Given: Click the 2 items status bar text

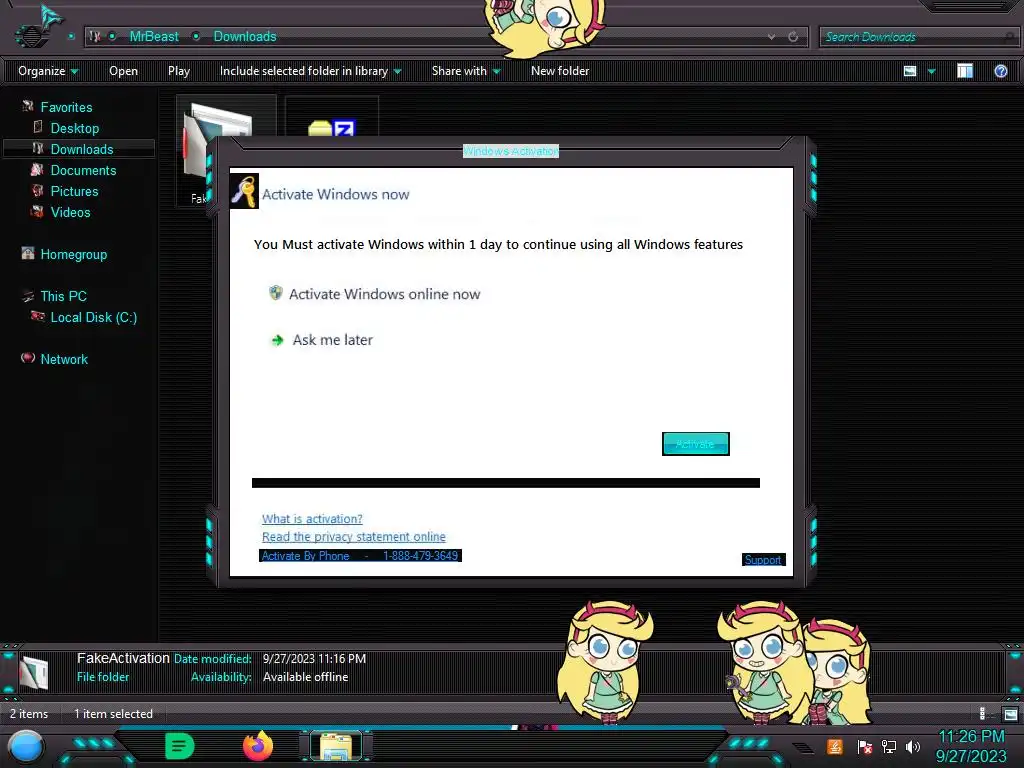Looking at the screenshot, I should [29, 714].
